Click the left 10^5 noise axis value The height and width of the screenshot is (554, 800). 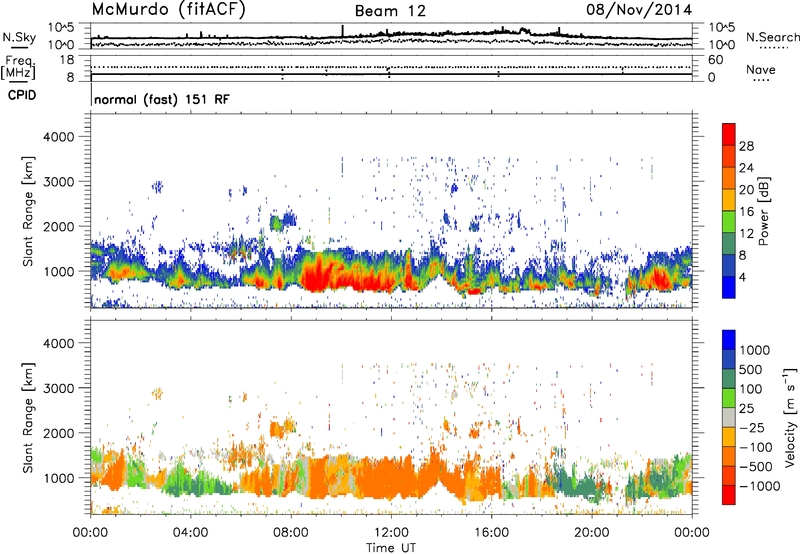click(x=62, y=28)
